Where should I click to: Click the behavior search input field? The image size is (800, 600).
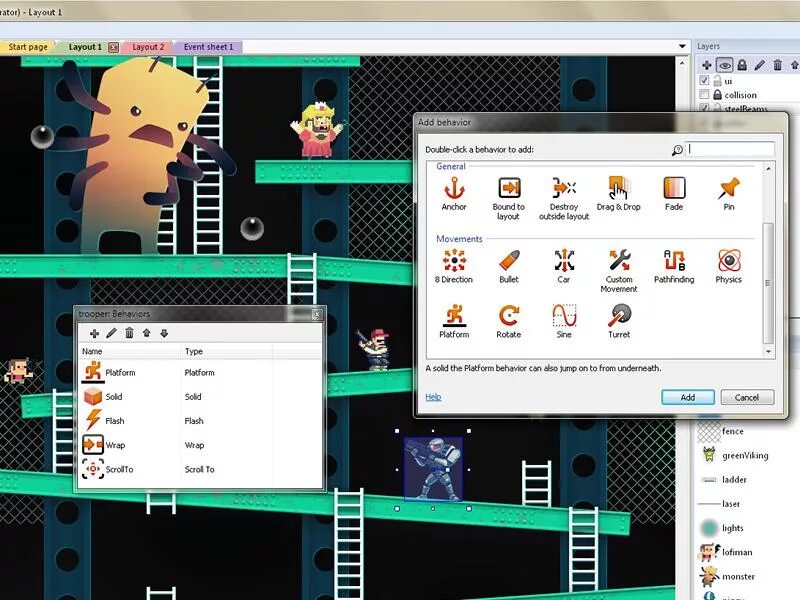(730, 149)
